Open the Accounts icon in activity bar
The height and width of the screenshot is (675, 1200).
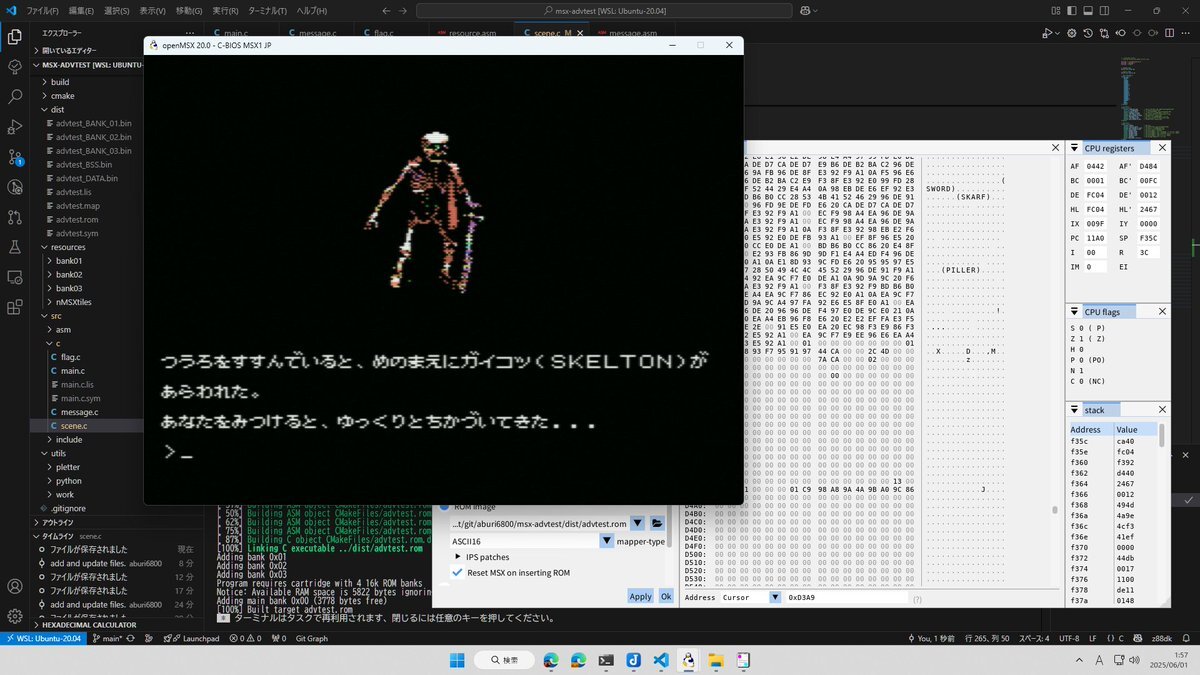pyautogui.click(x=15, y=587)
